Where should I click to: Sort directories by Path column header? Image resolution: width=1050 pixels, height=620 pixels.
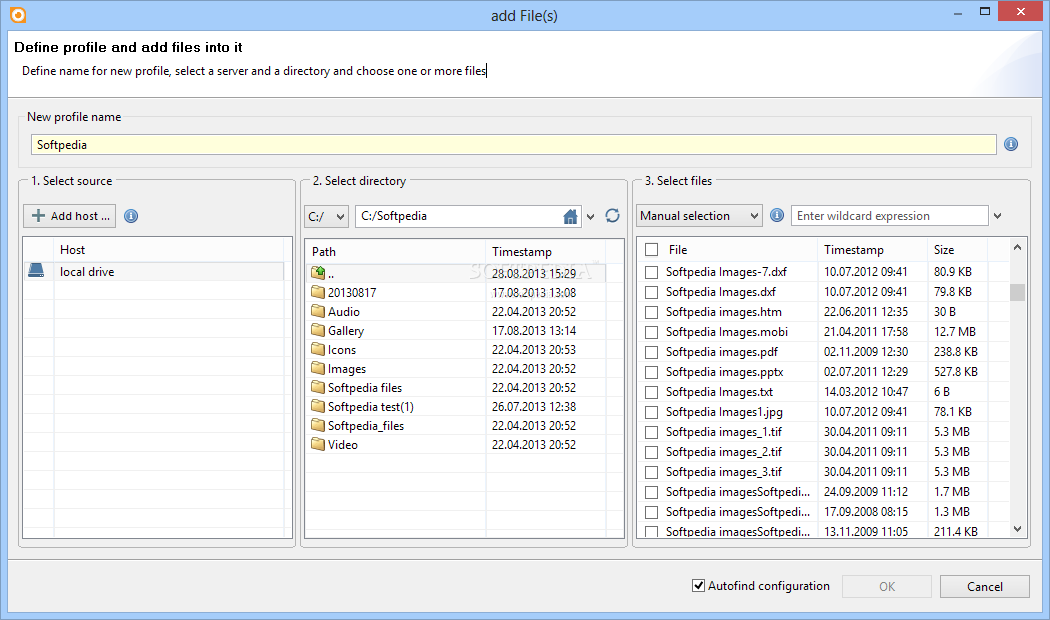[395, 252]
